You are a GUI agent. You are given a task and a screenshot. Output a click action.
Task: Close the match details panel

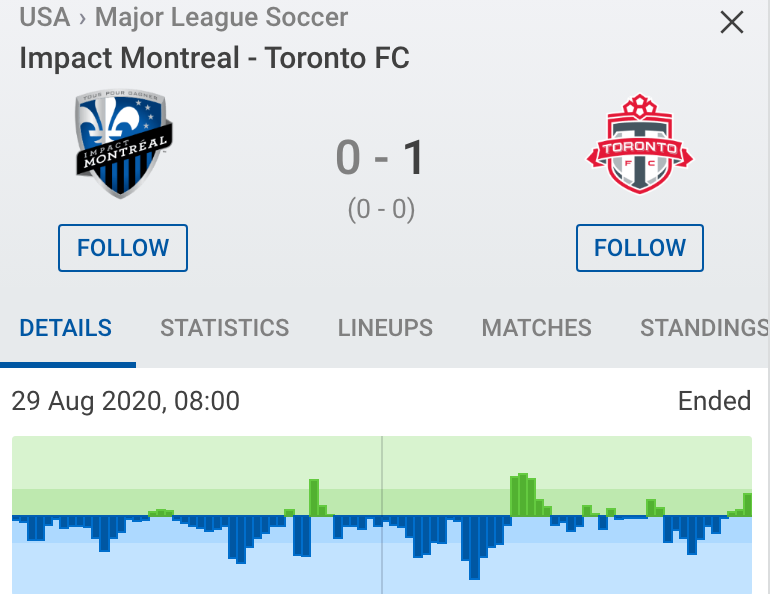pos(731,23)
